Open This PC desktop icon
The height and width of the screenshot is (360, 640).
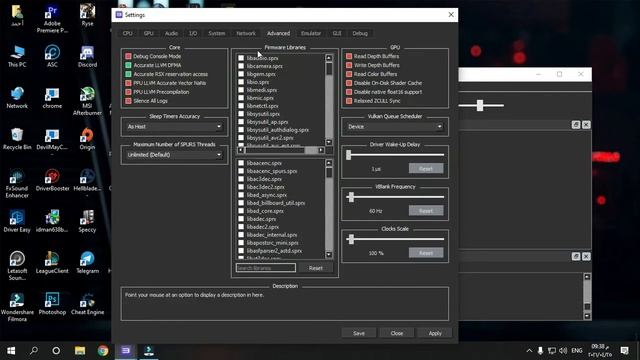coord(17,56)
